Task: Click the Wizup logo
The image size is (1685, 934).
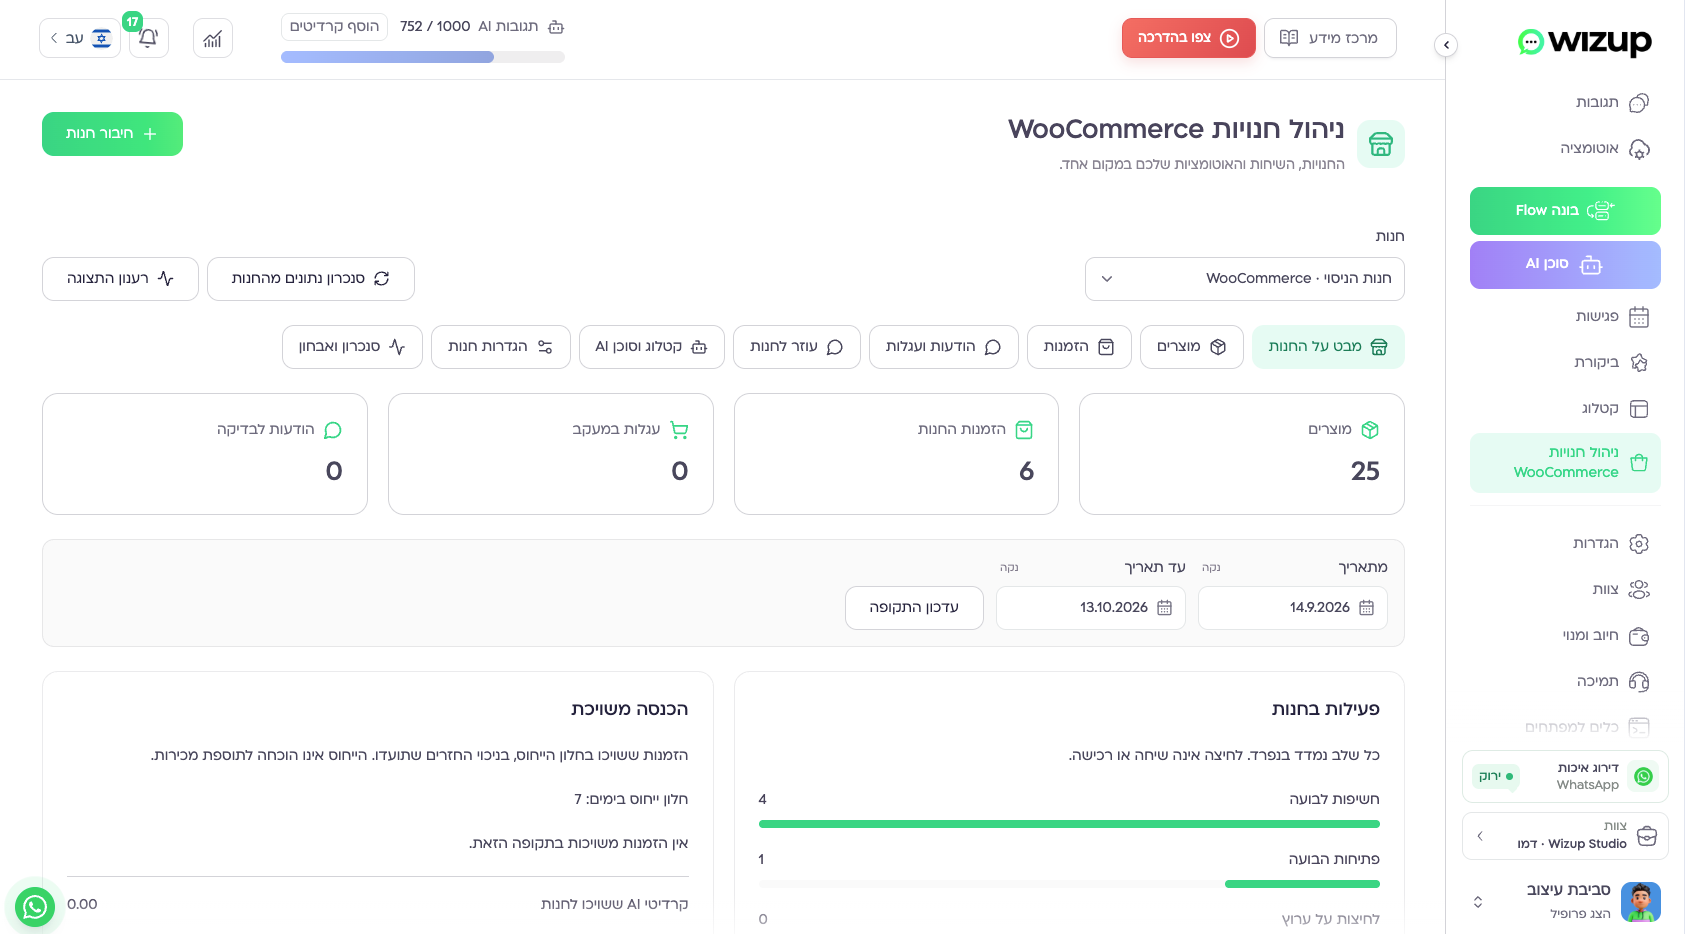Action: pyautogui.click(x=1584, y=42)
